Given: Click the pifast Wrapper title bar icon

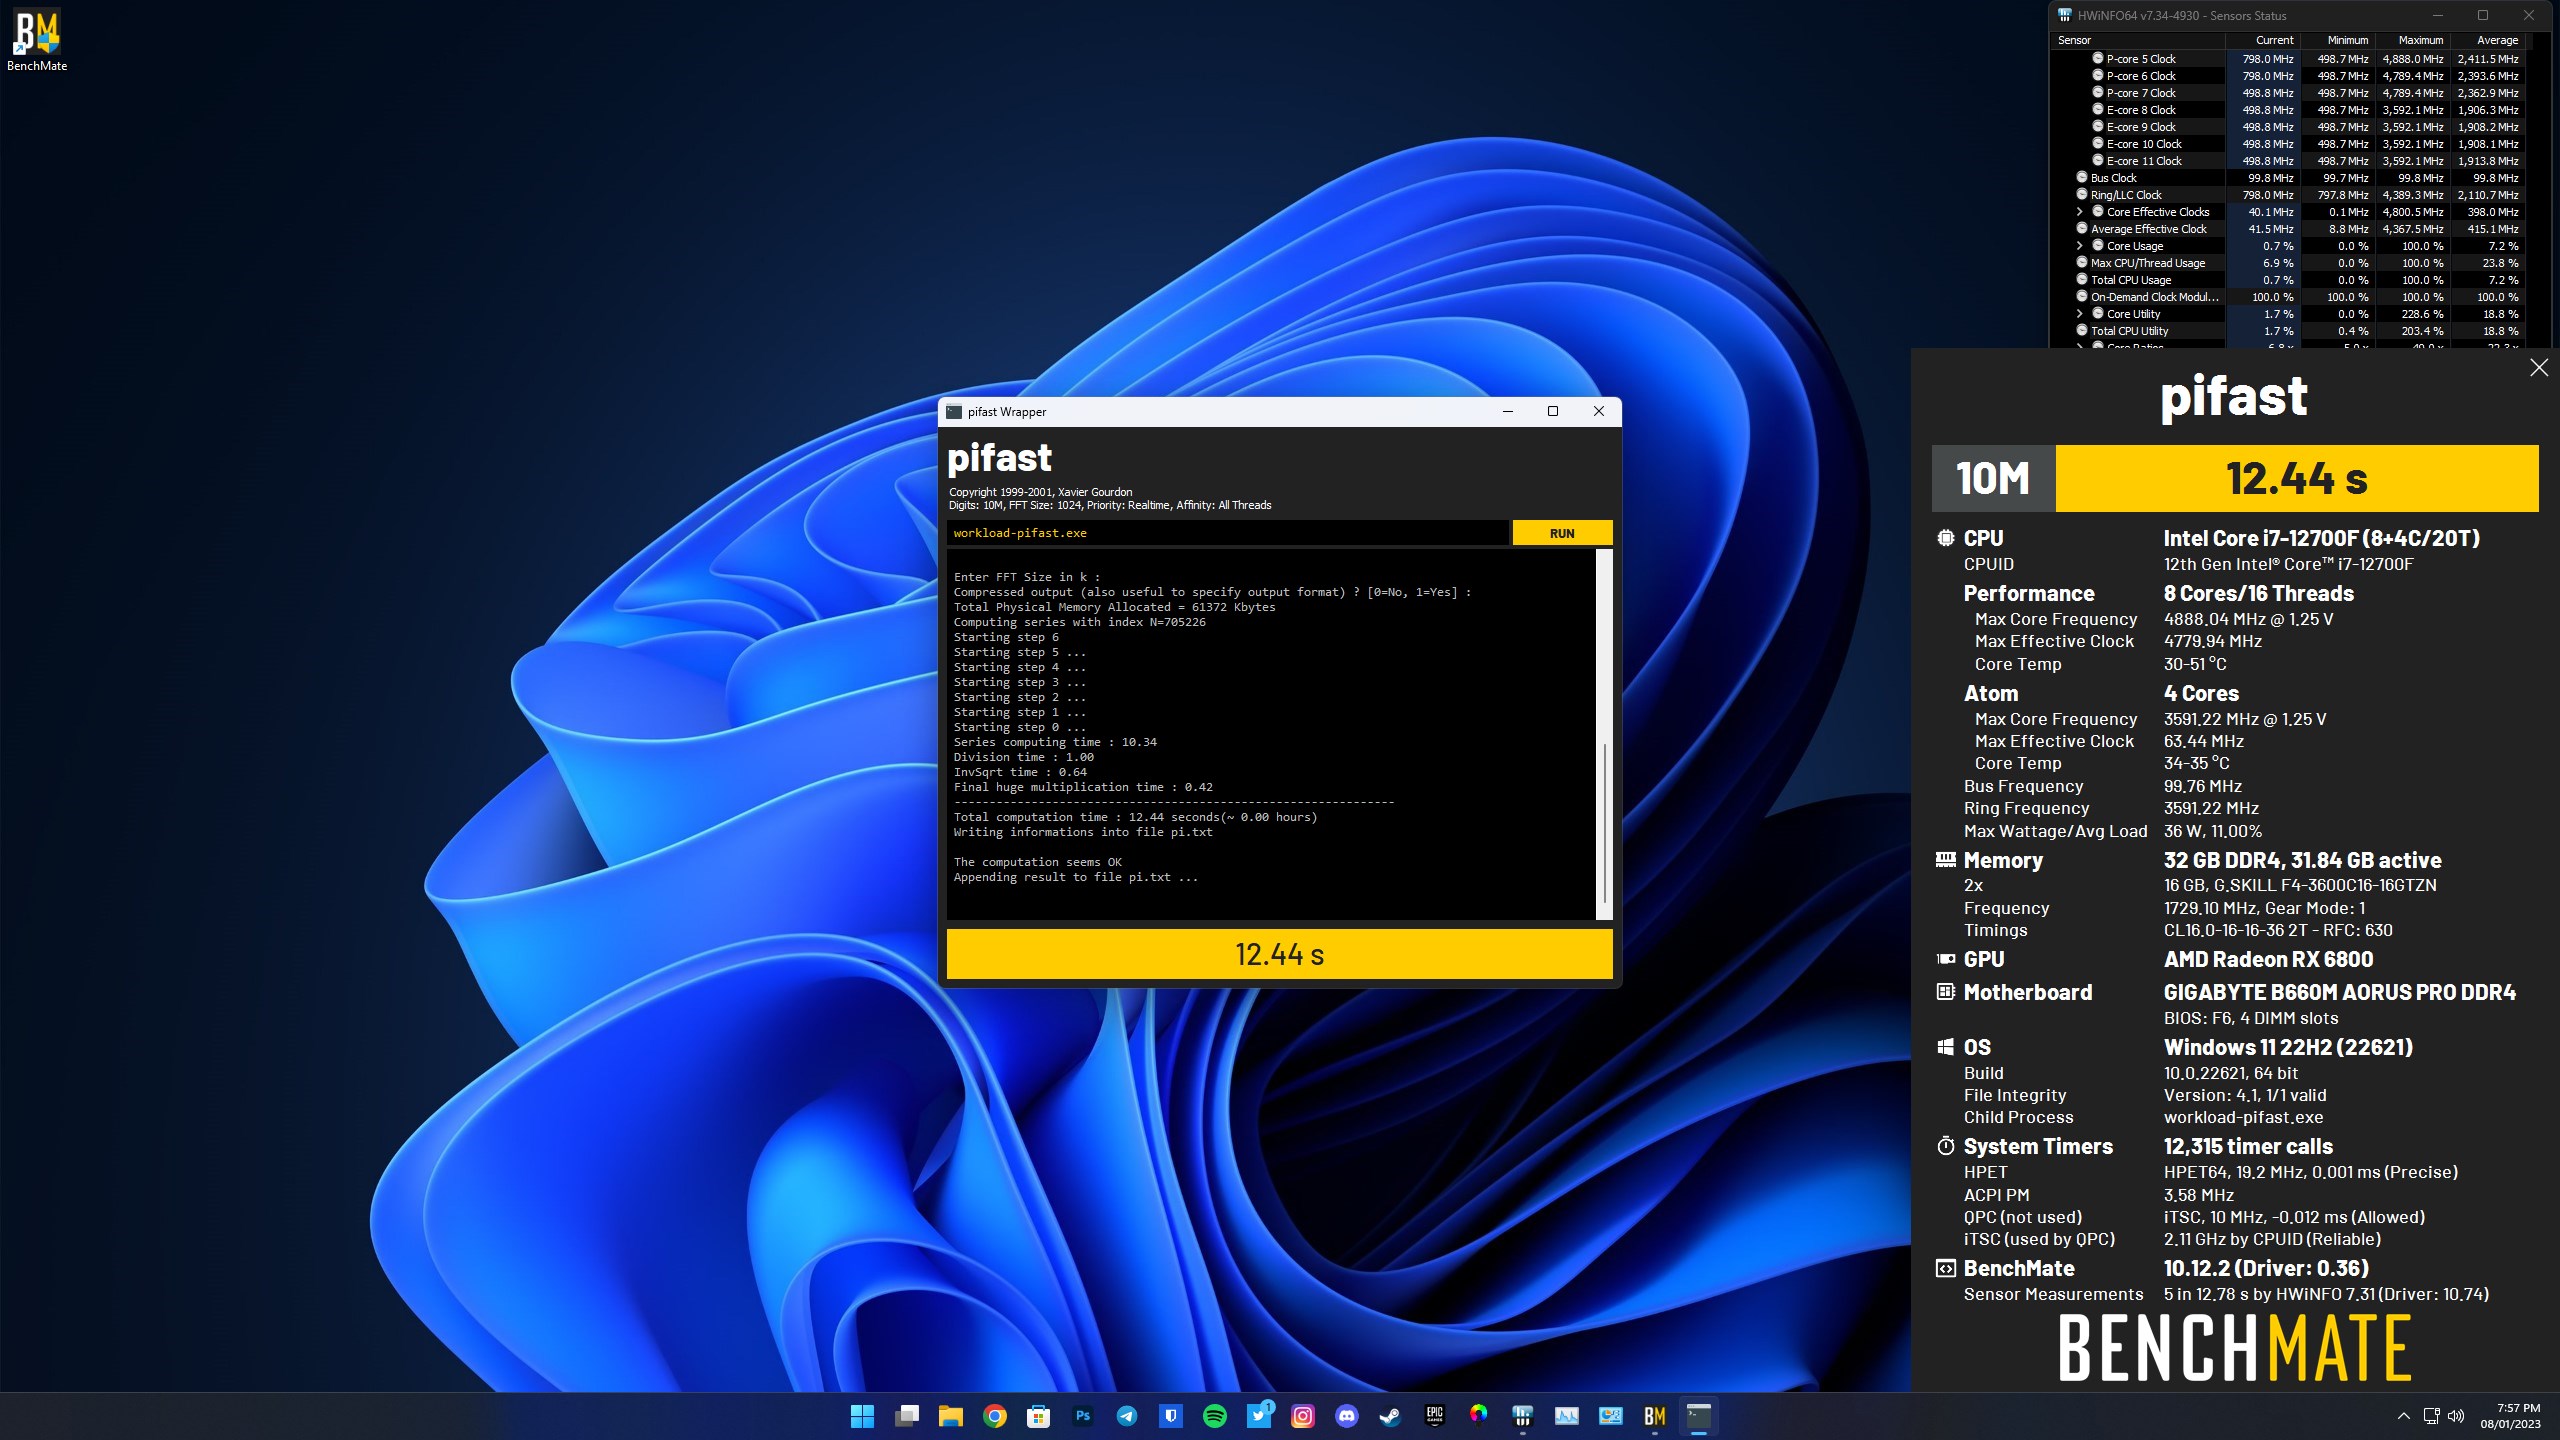Looking at the screenshot, I should click(954, 412).
